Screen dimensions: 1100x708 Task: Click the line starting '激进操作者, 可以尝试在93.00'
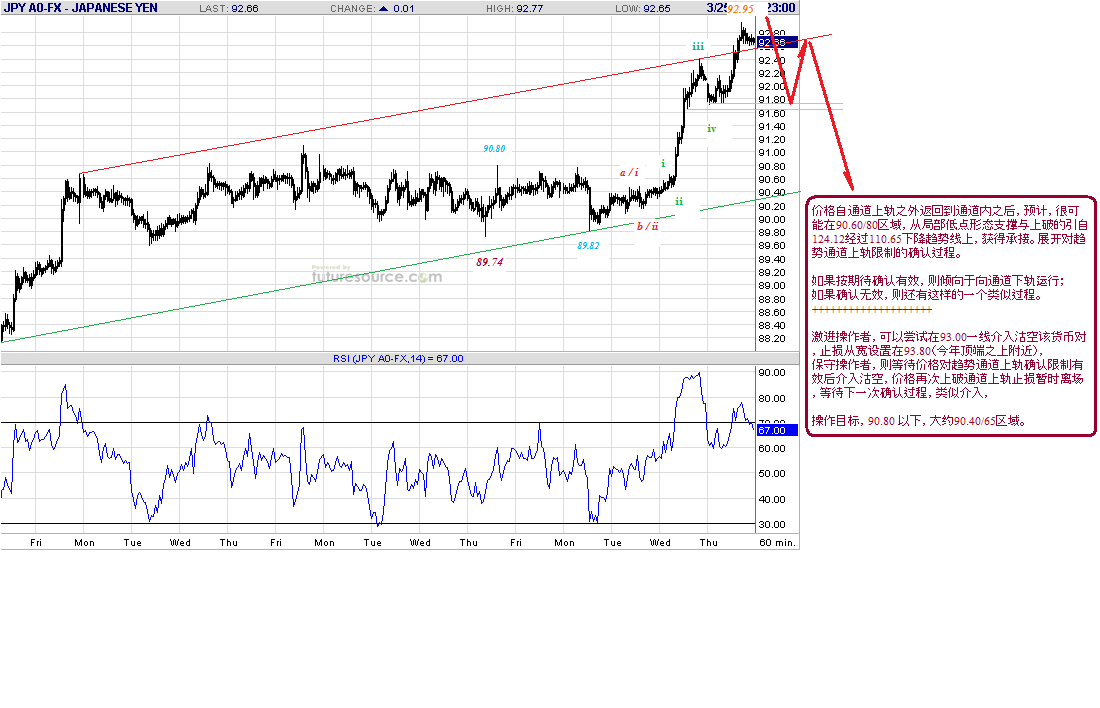(948, 337)
